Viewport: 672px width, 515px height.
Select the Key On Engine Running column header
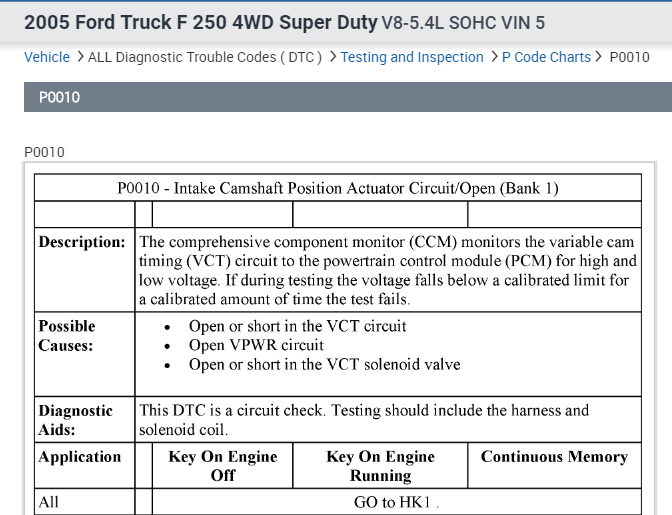pyautogui.click(x=380, y=466)
